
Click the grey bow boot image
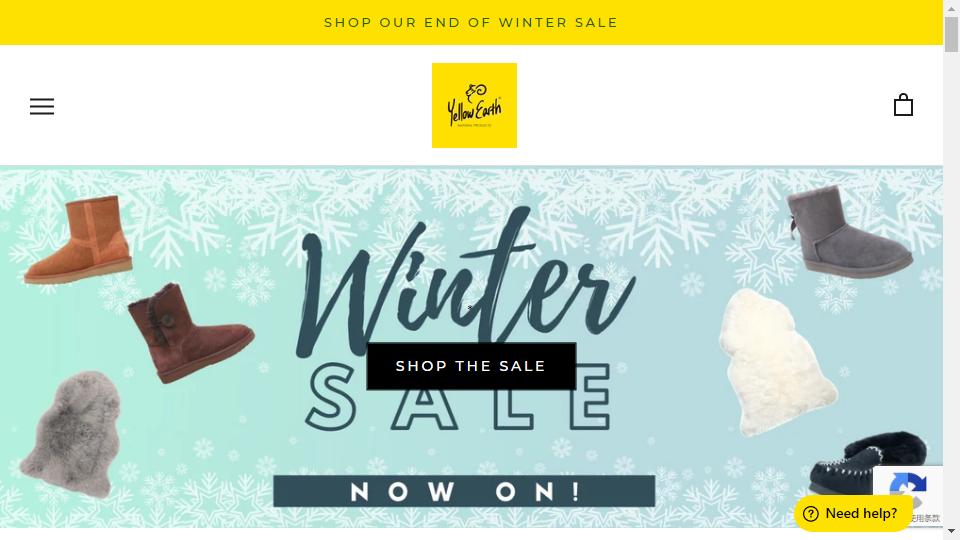pos(847,230)
